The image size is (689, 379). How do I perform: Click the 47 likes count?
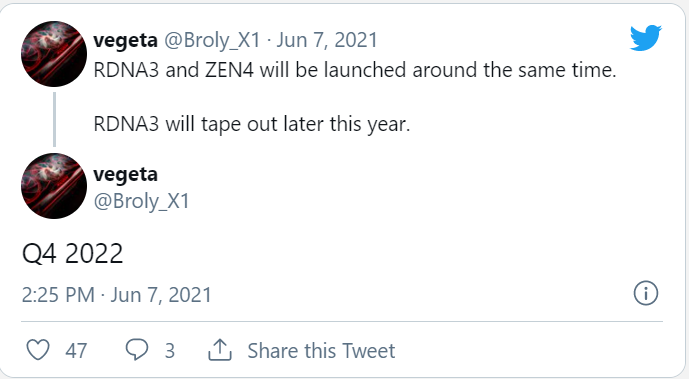pos(76,350)
